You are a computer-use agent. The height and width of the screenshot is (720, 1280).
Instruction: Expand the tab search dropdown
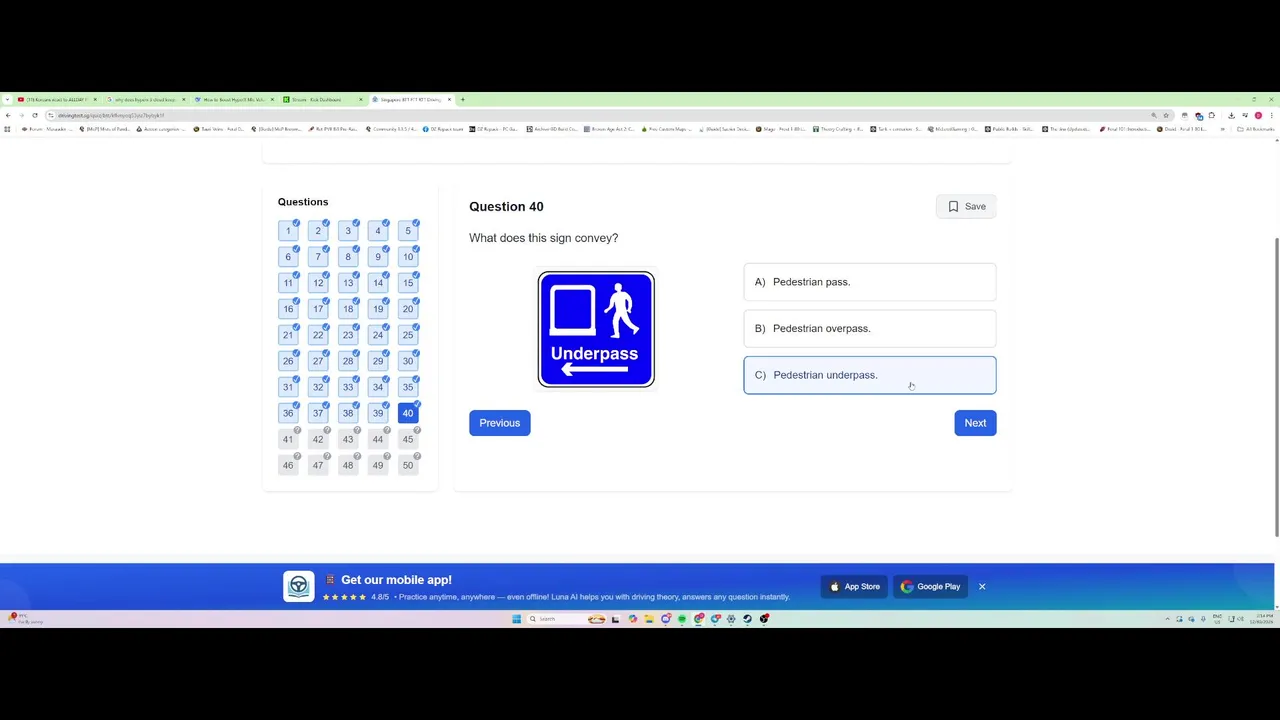point(7,99)
